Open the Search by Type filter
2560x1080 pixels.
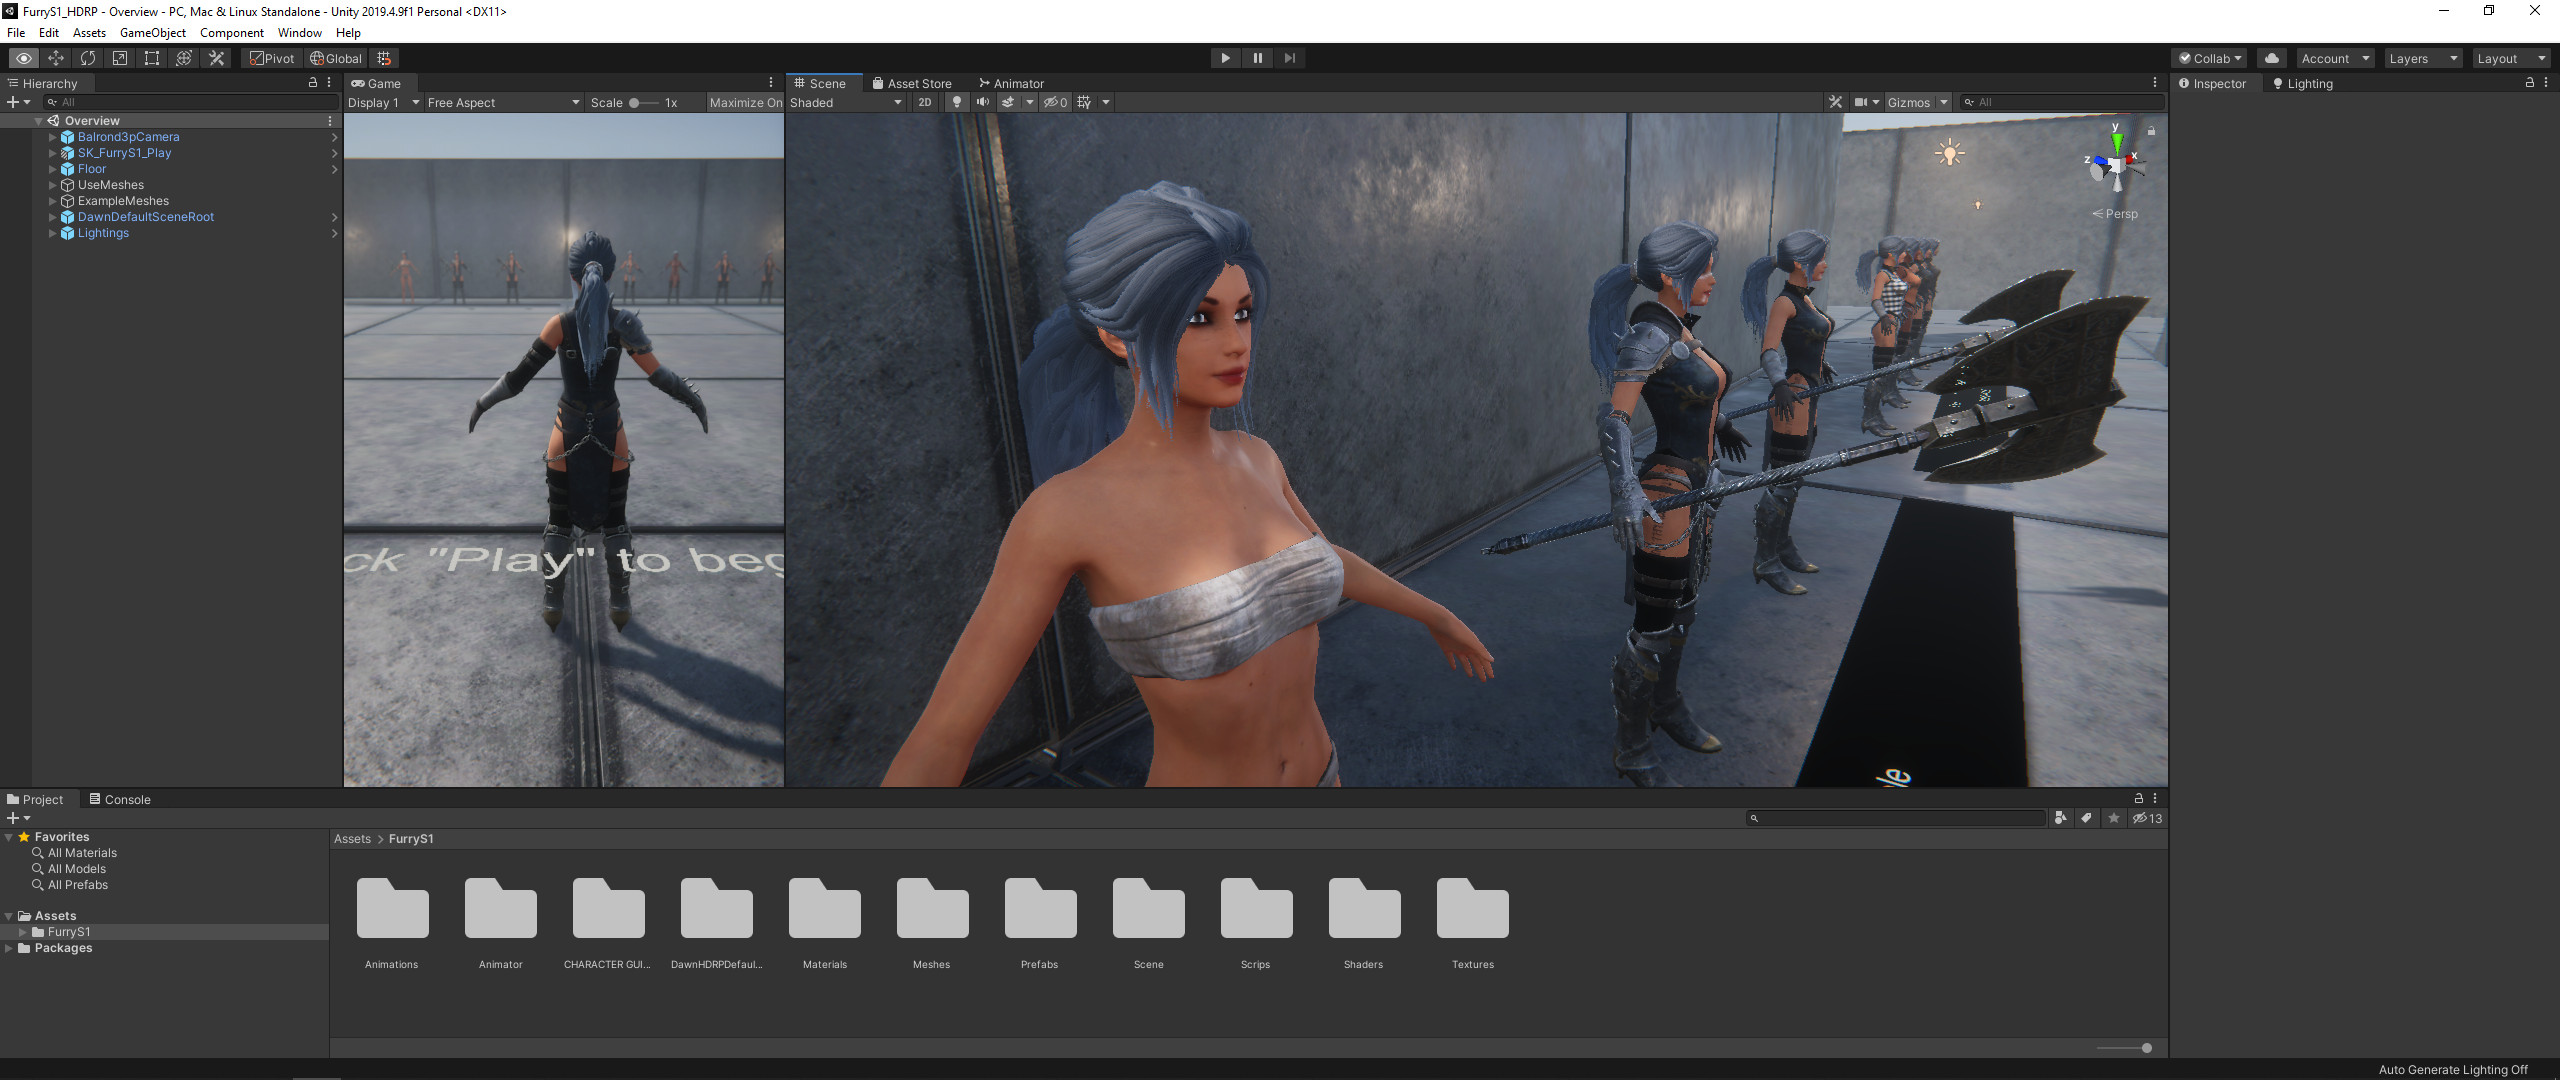[2060, 818]
